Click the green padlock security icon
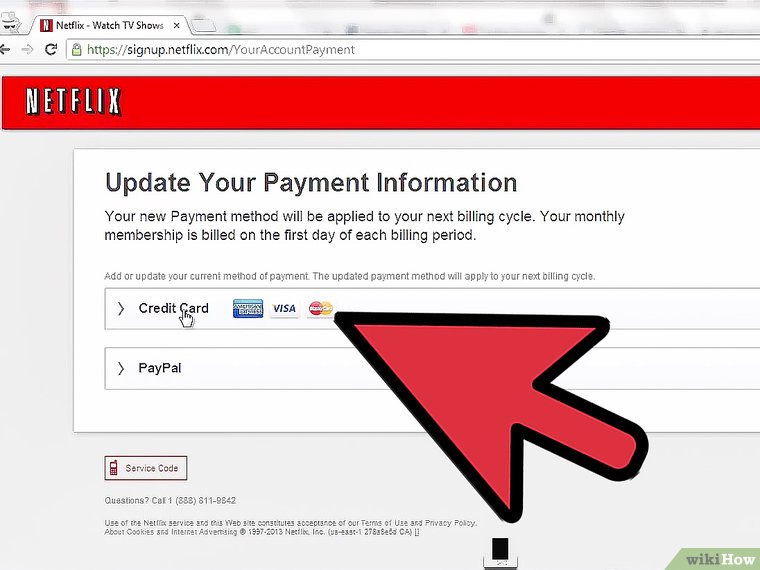 [77, 49]
